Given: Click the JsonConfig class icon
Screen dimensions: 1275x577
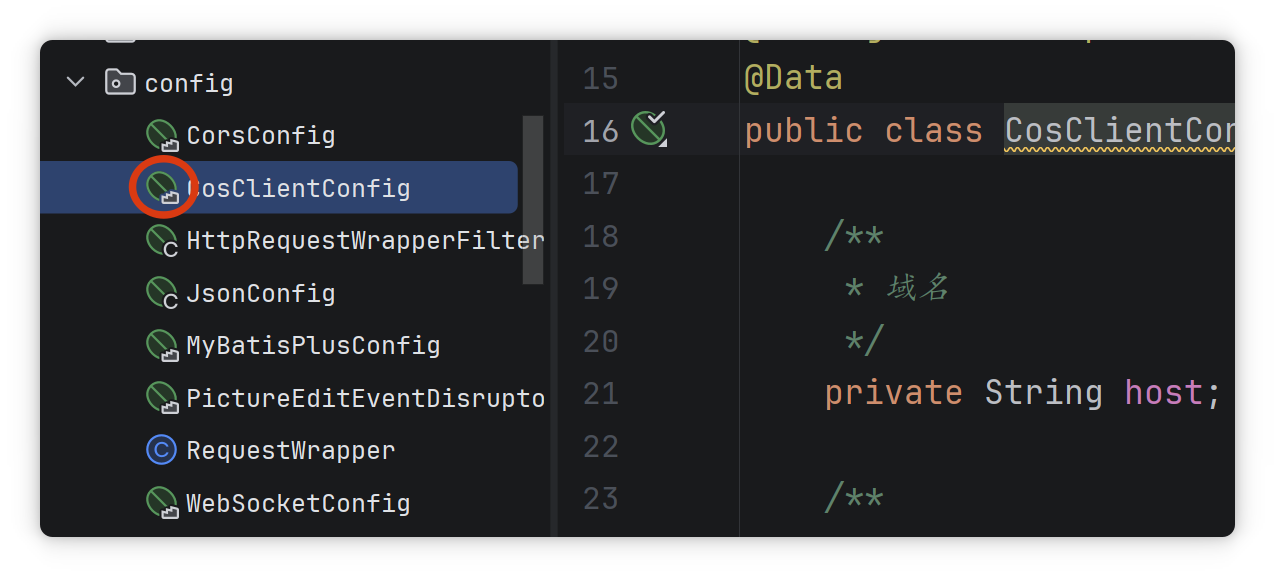Looking at the screenshot, I should click(x=161, y=293).
